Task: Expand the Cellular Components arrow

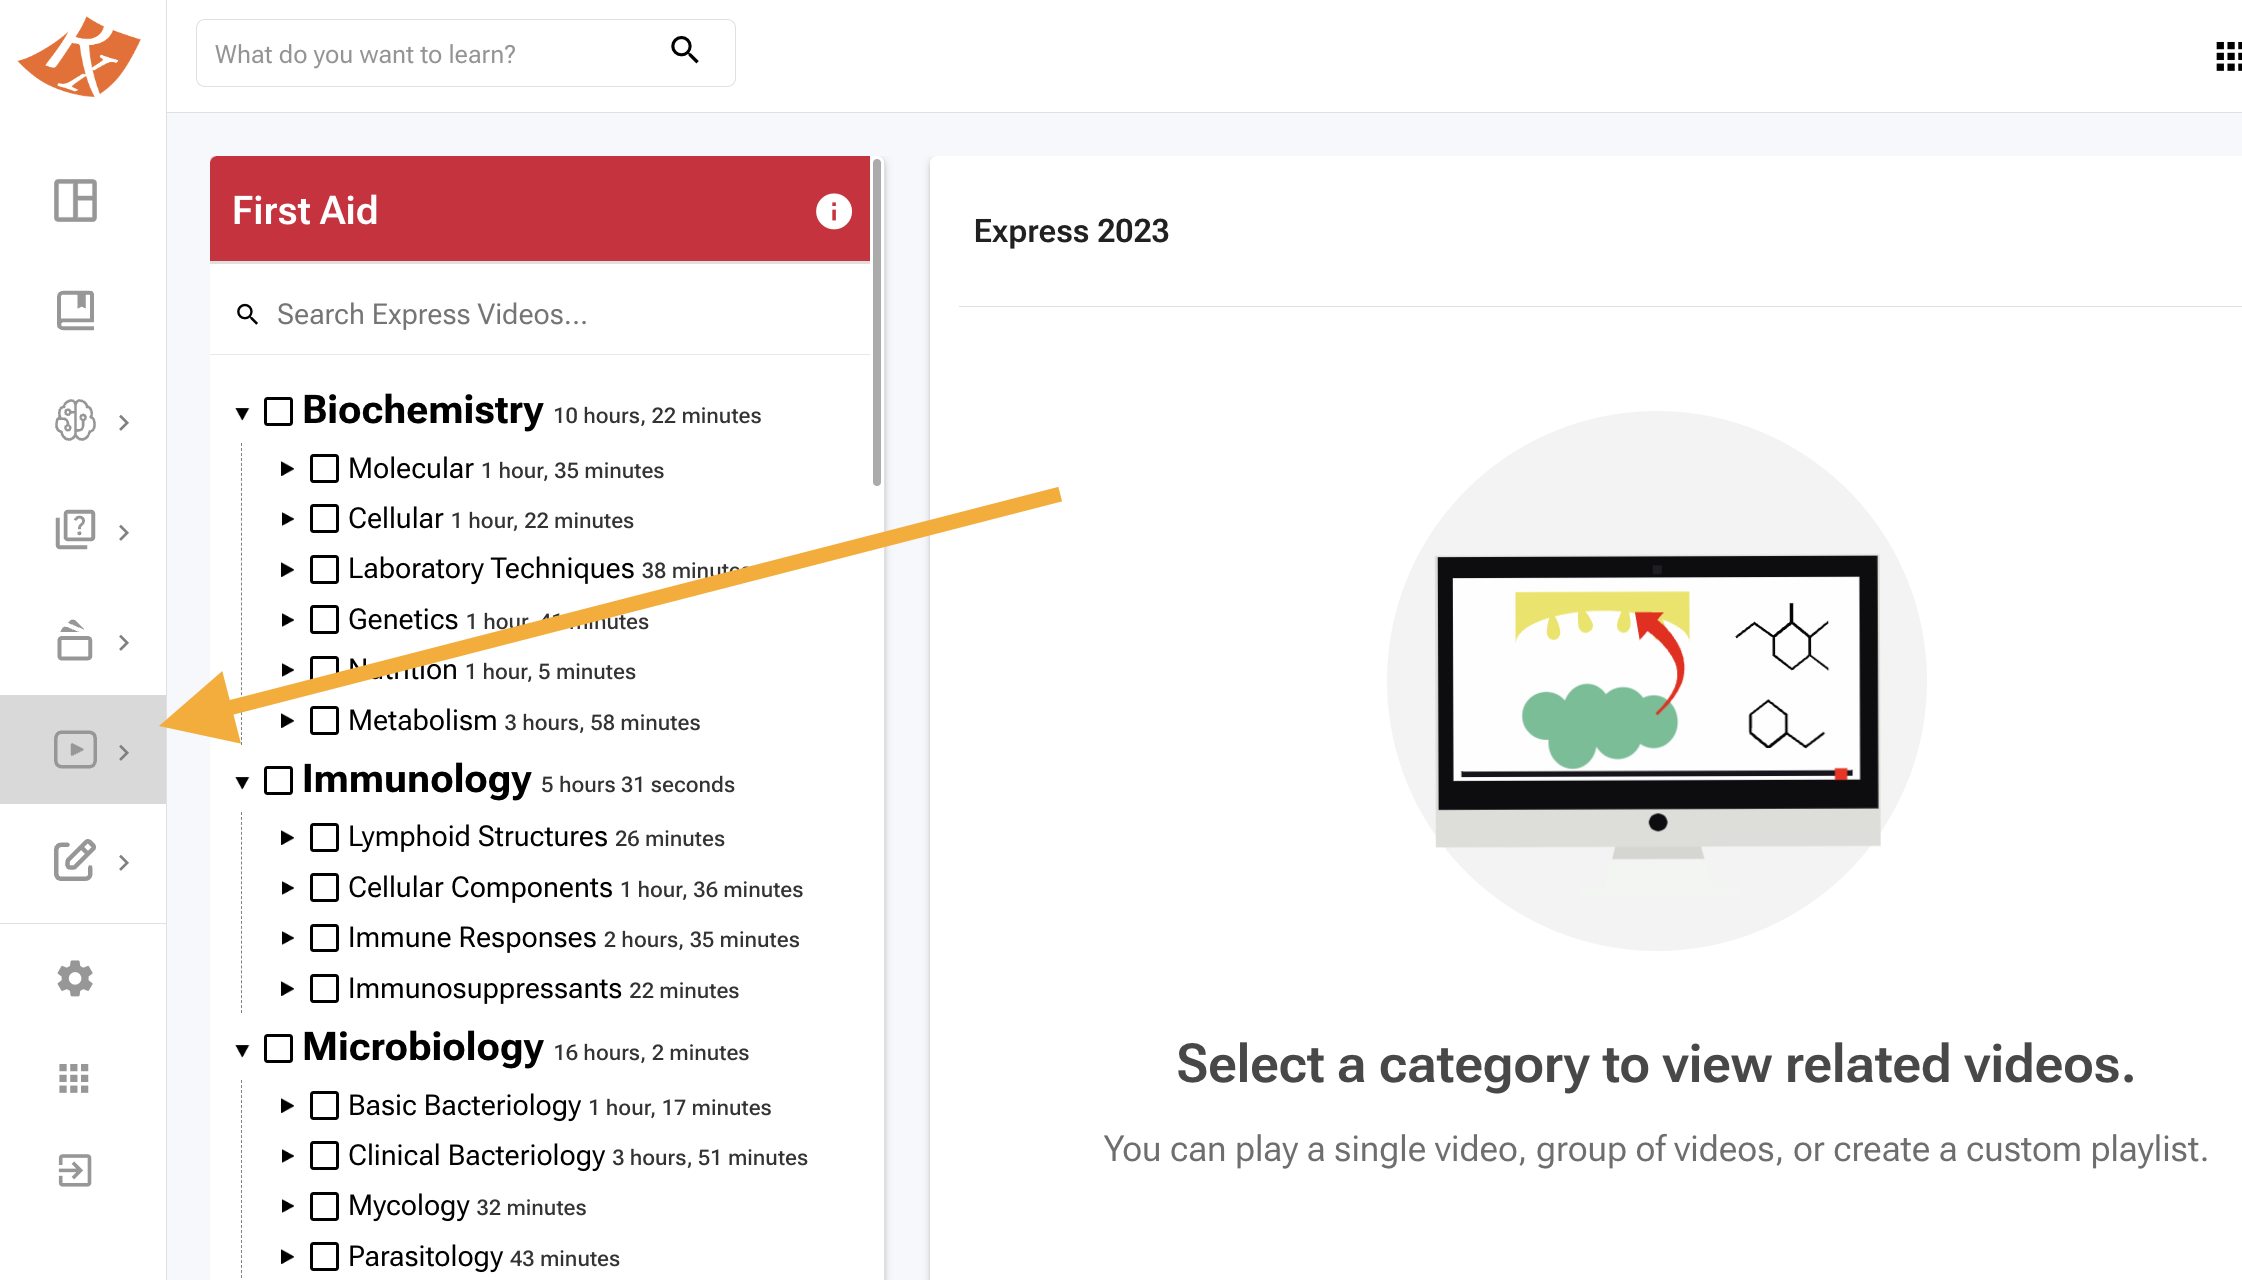Action: tap(287, 887)
